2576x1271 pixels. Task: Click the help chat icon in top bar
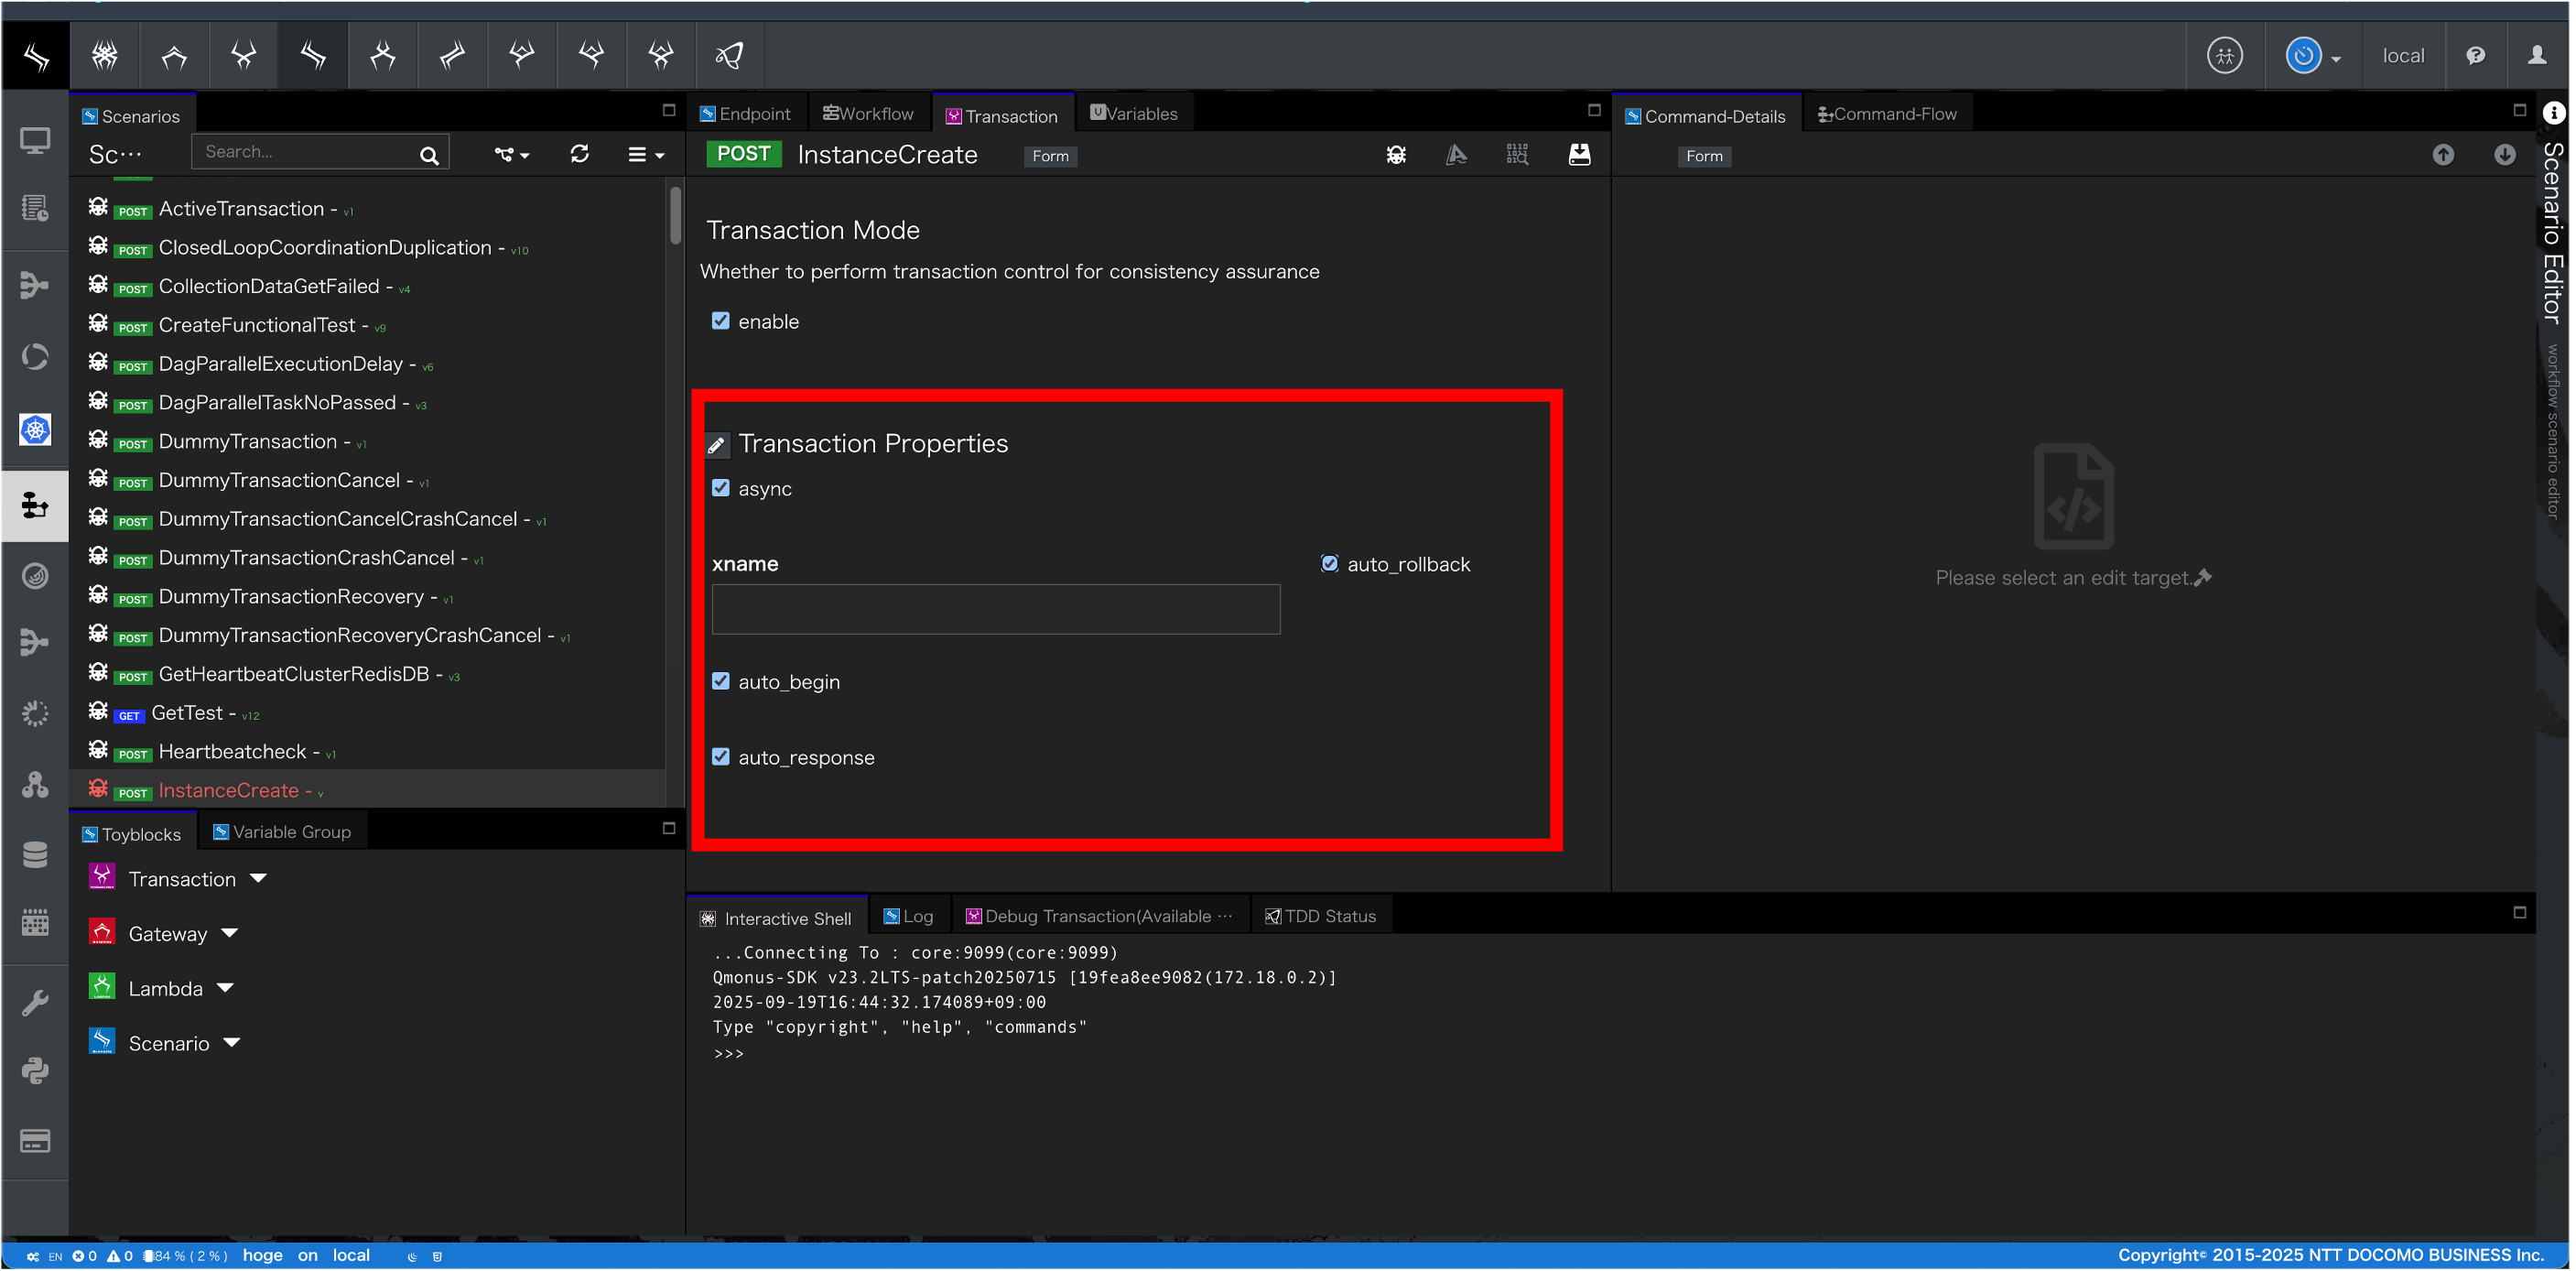point(2475,56)
